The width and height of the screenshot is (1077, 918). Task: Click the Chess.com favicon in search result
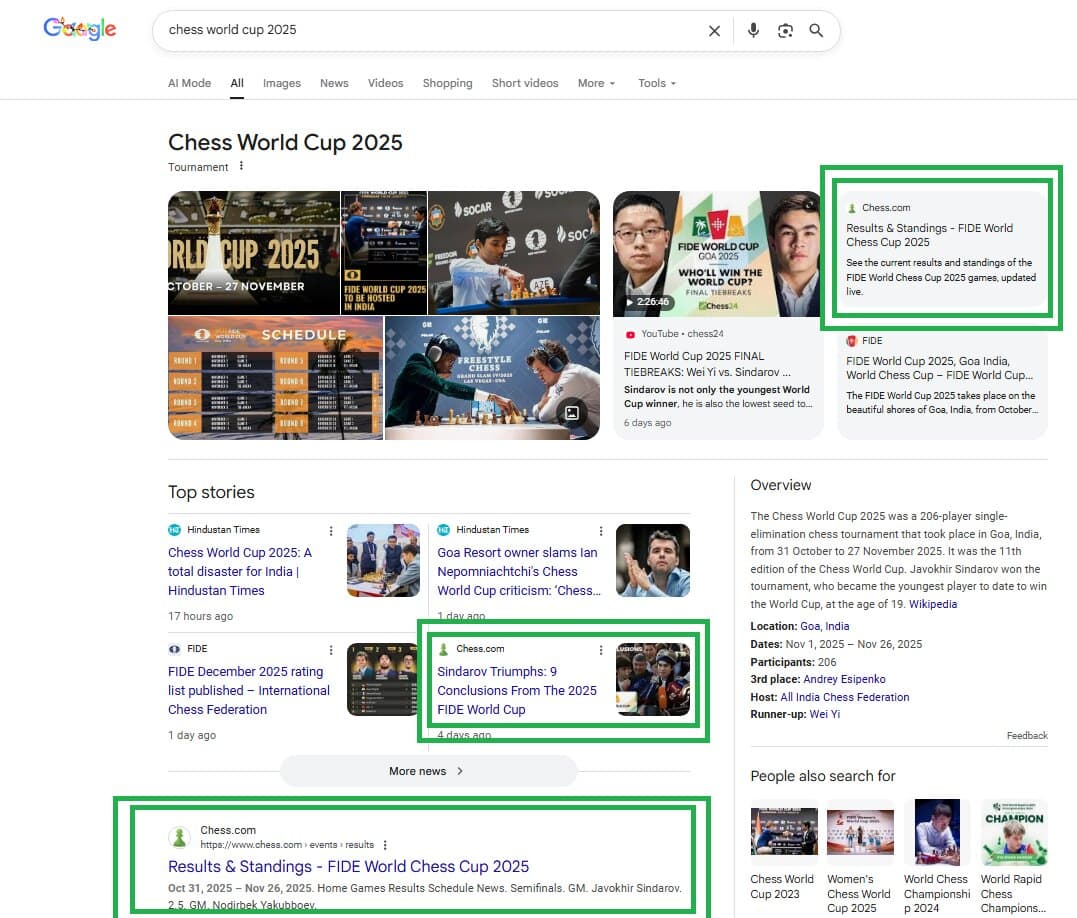click(179, 837)
